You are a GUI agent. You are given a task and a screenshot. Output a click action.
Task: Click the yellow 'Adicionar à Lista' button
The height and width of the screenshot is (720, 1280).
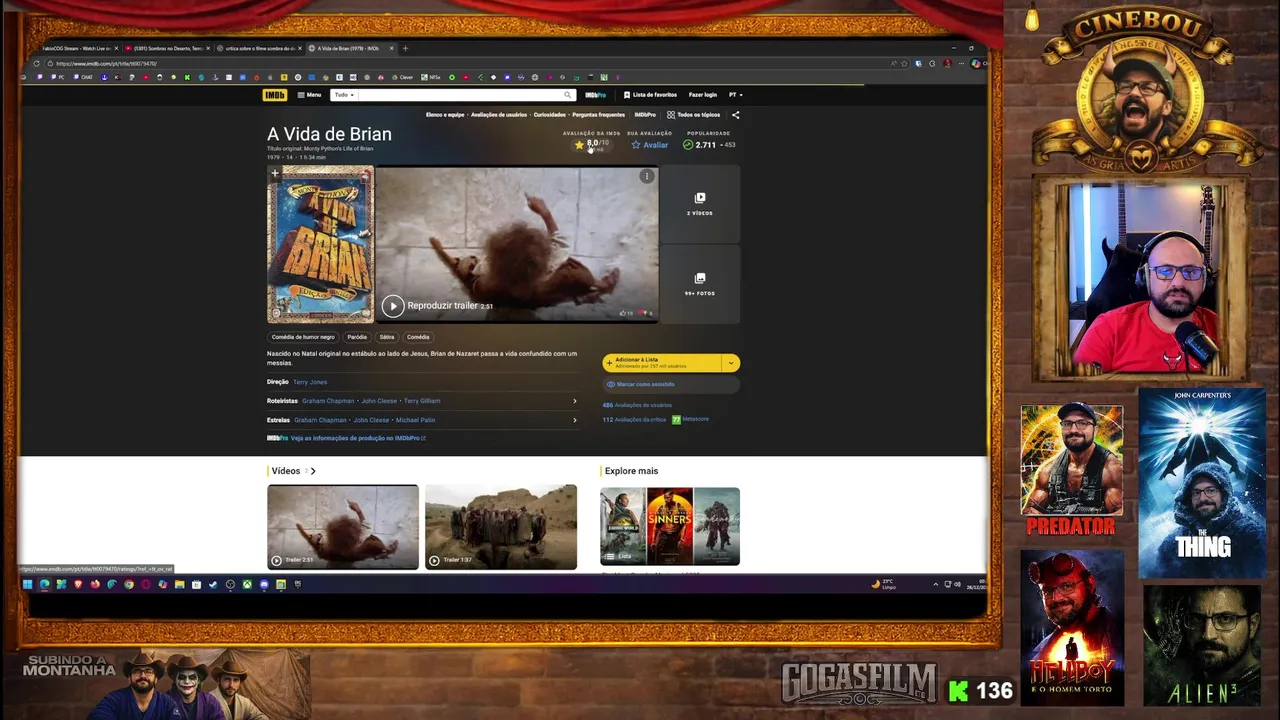click(662, 362)
